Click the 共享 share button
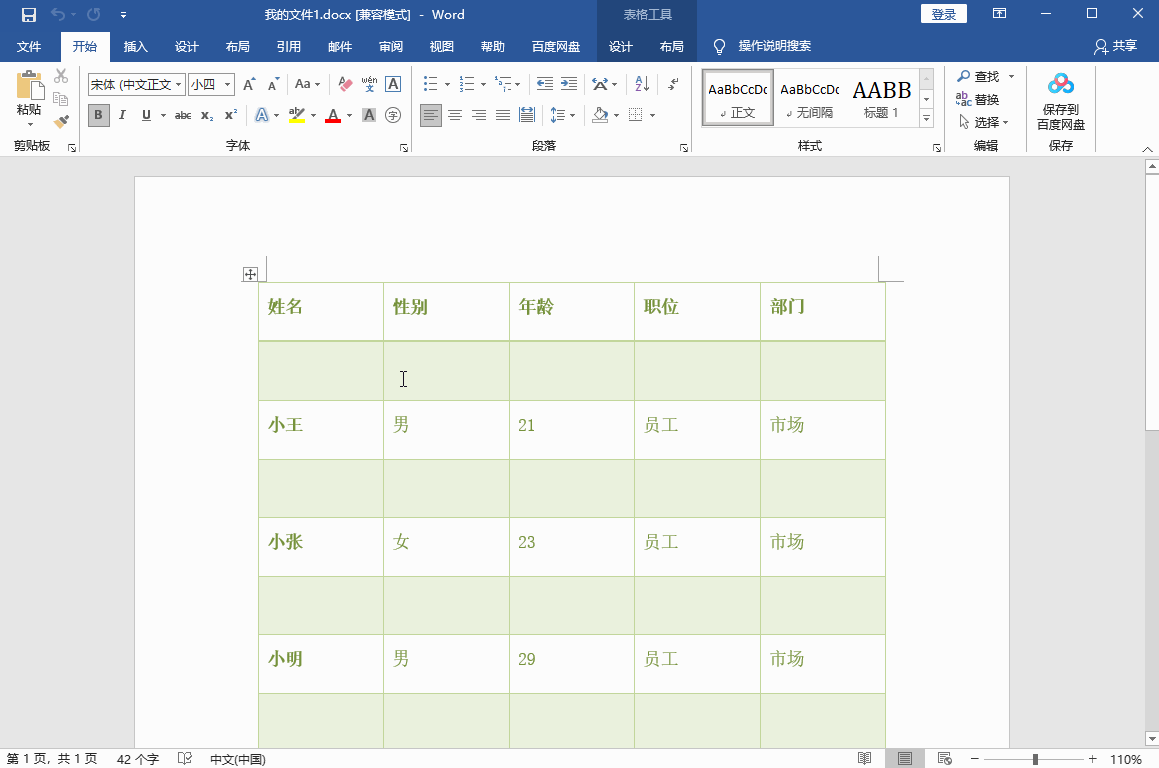Screen dimensions: 1159x768 (x=1115, y=46)
